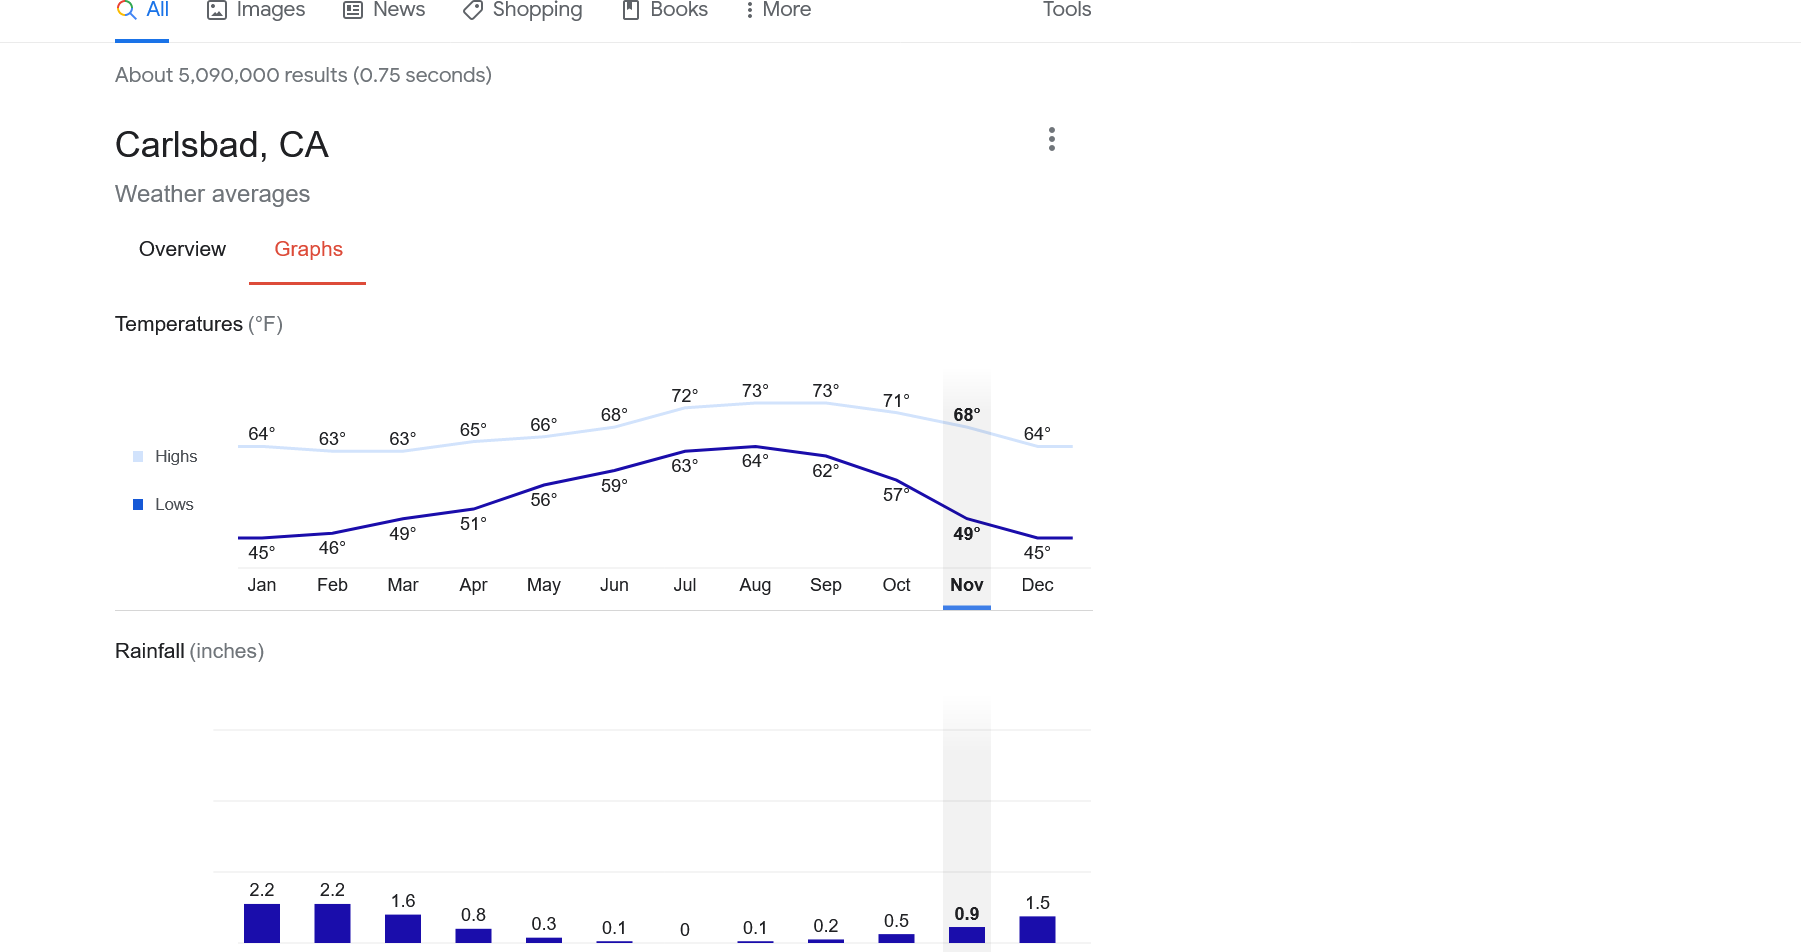Click the January 2.2 rainfall bar

coord(262,923)
